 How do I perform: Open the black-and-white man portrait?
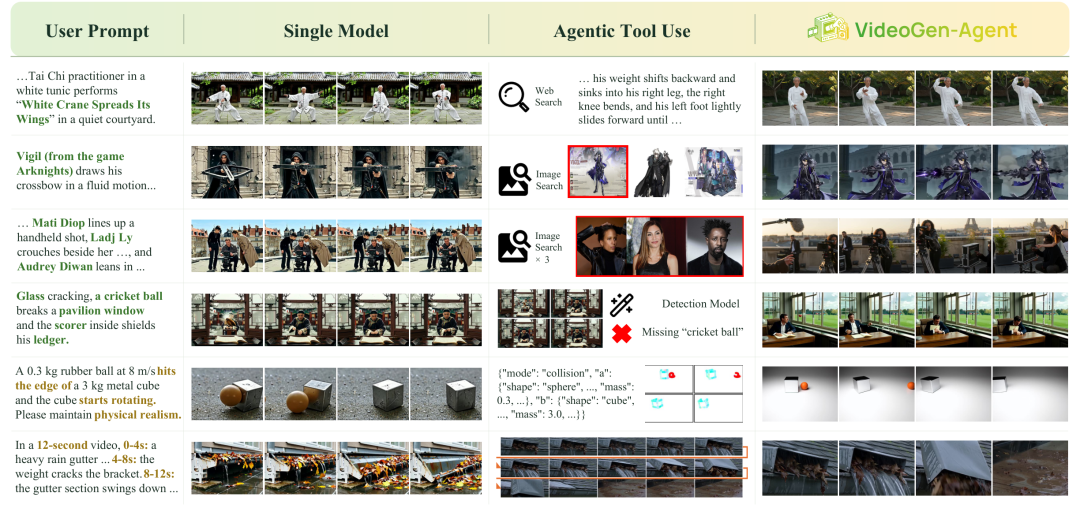click(x=714, y=246)
